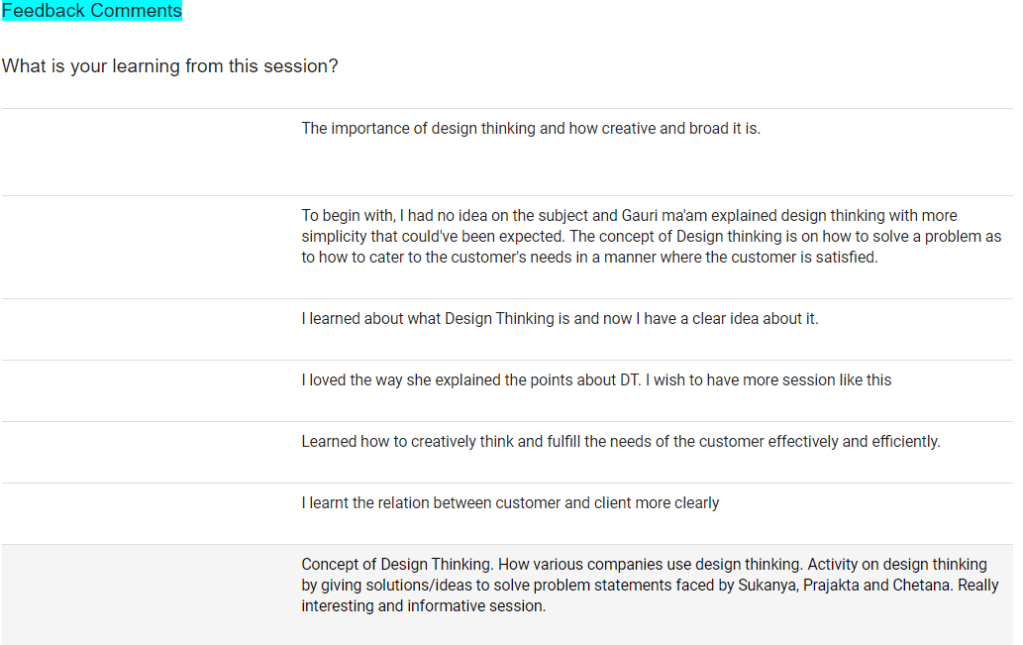Select the comment on importance of design thinking
This screenshot has width=1023, height=645.
[x=530, y=129]
